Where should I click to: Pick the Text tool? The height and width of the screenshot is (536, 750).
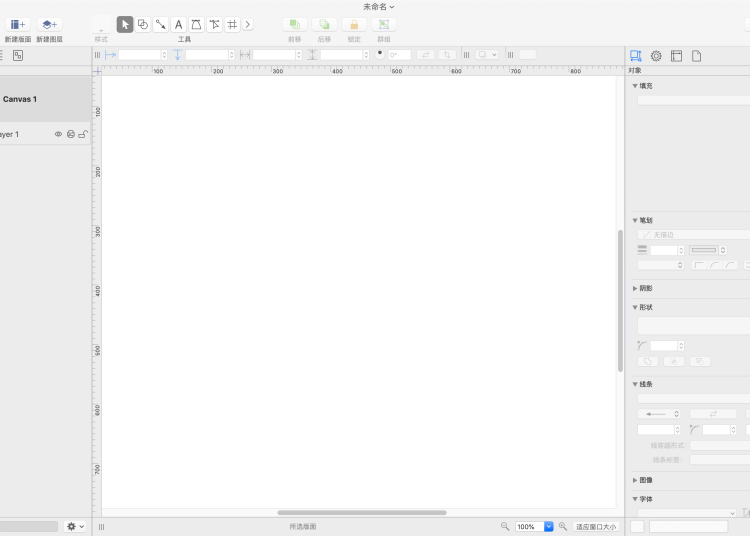(x=179, y=24)
